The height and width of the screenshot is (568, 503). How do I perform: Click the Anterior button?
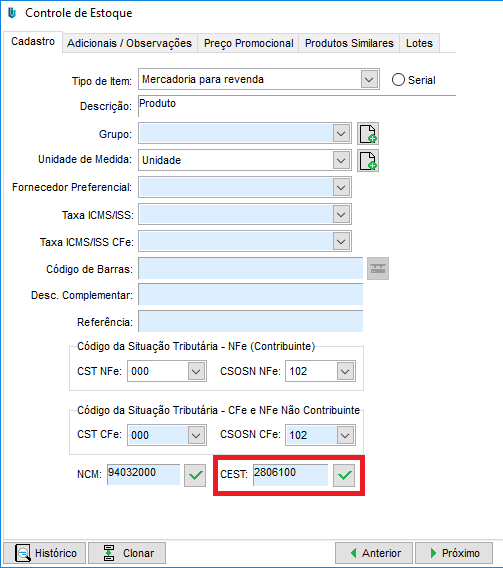(374, 553)
